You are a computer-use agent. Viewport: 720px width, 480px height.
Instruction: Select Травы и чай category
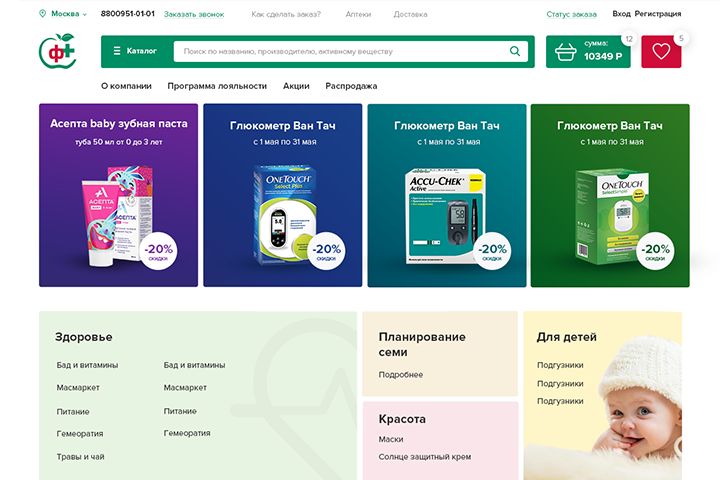click(x=80, y=457)
